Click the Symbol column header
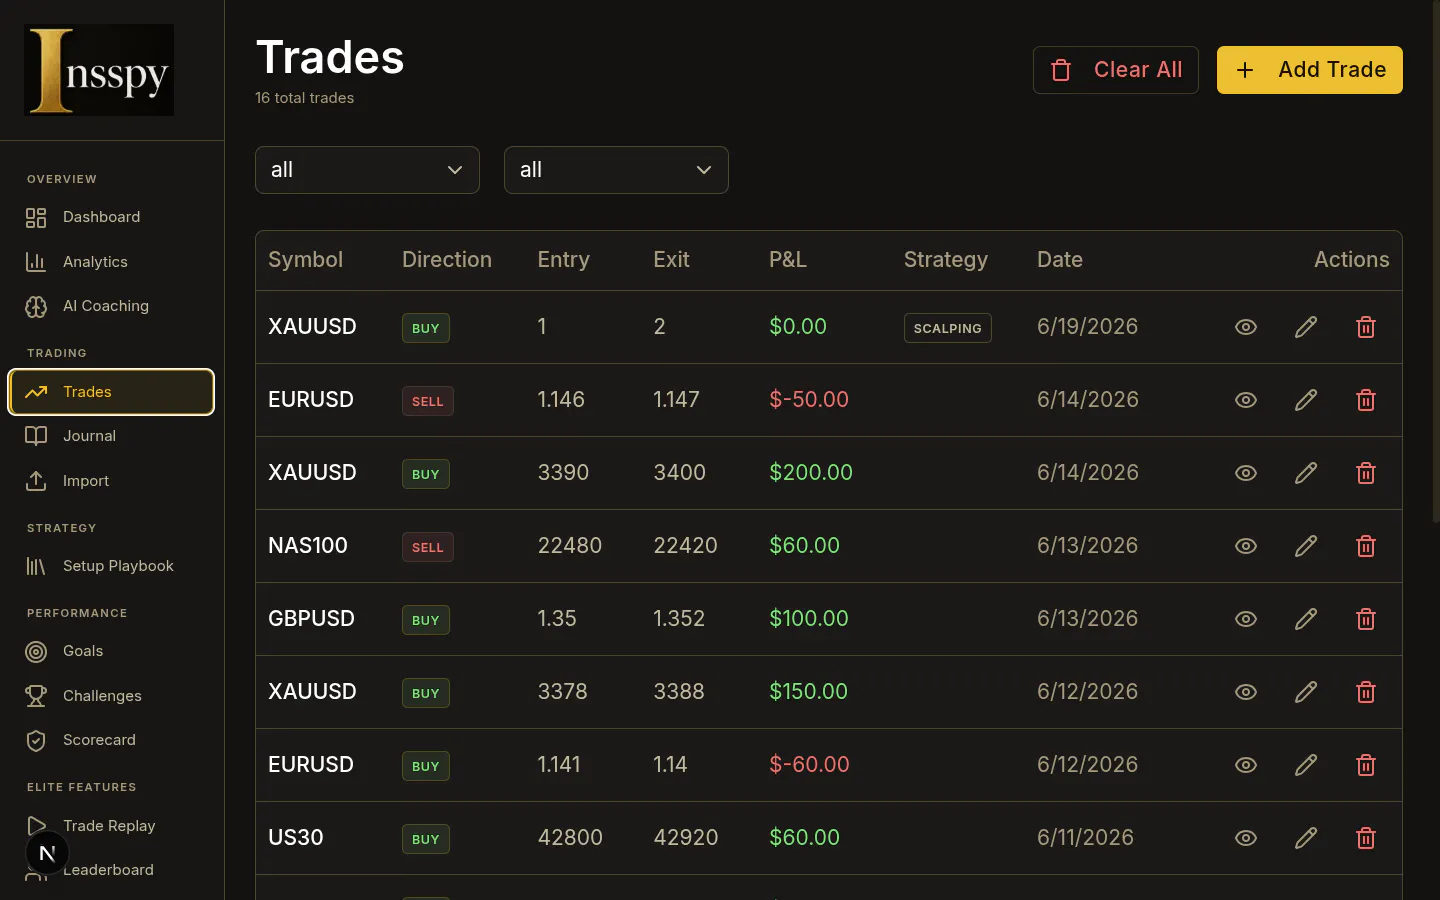 tap(306, 260)
